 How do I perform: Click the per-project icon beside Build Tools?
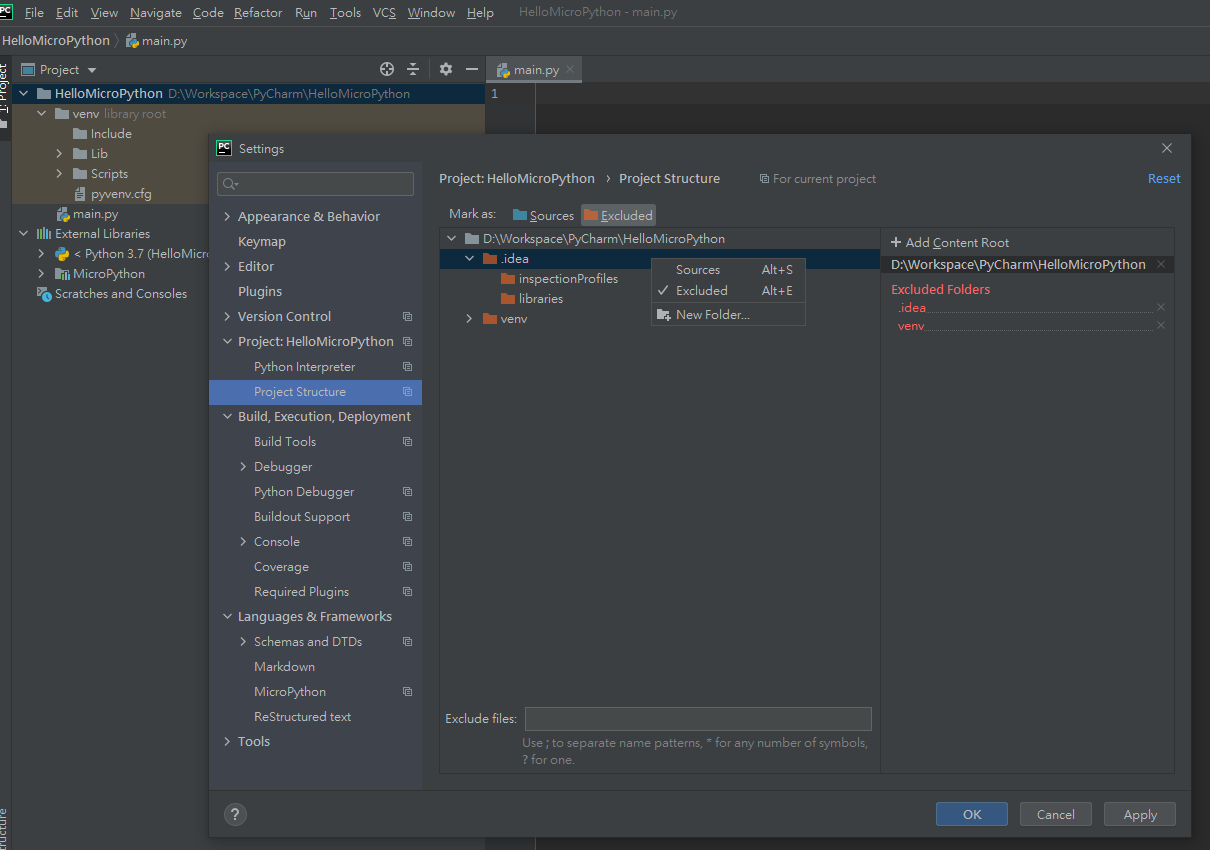pyautogui.click(x=407, y=442)
